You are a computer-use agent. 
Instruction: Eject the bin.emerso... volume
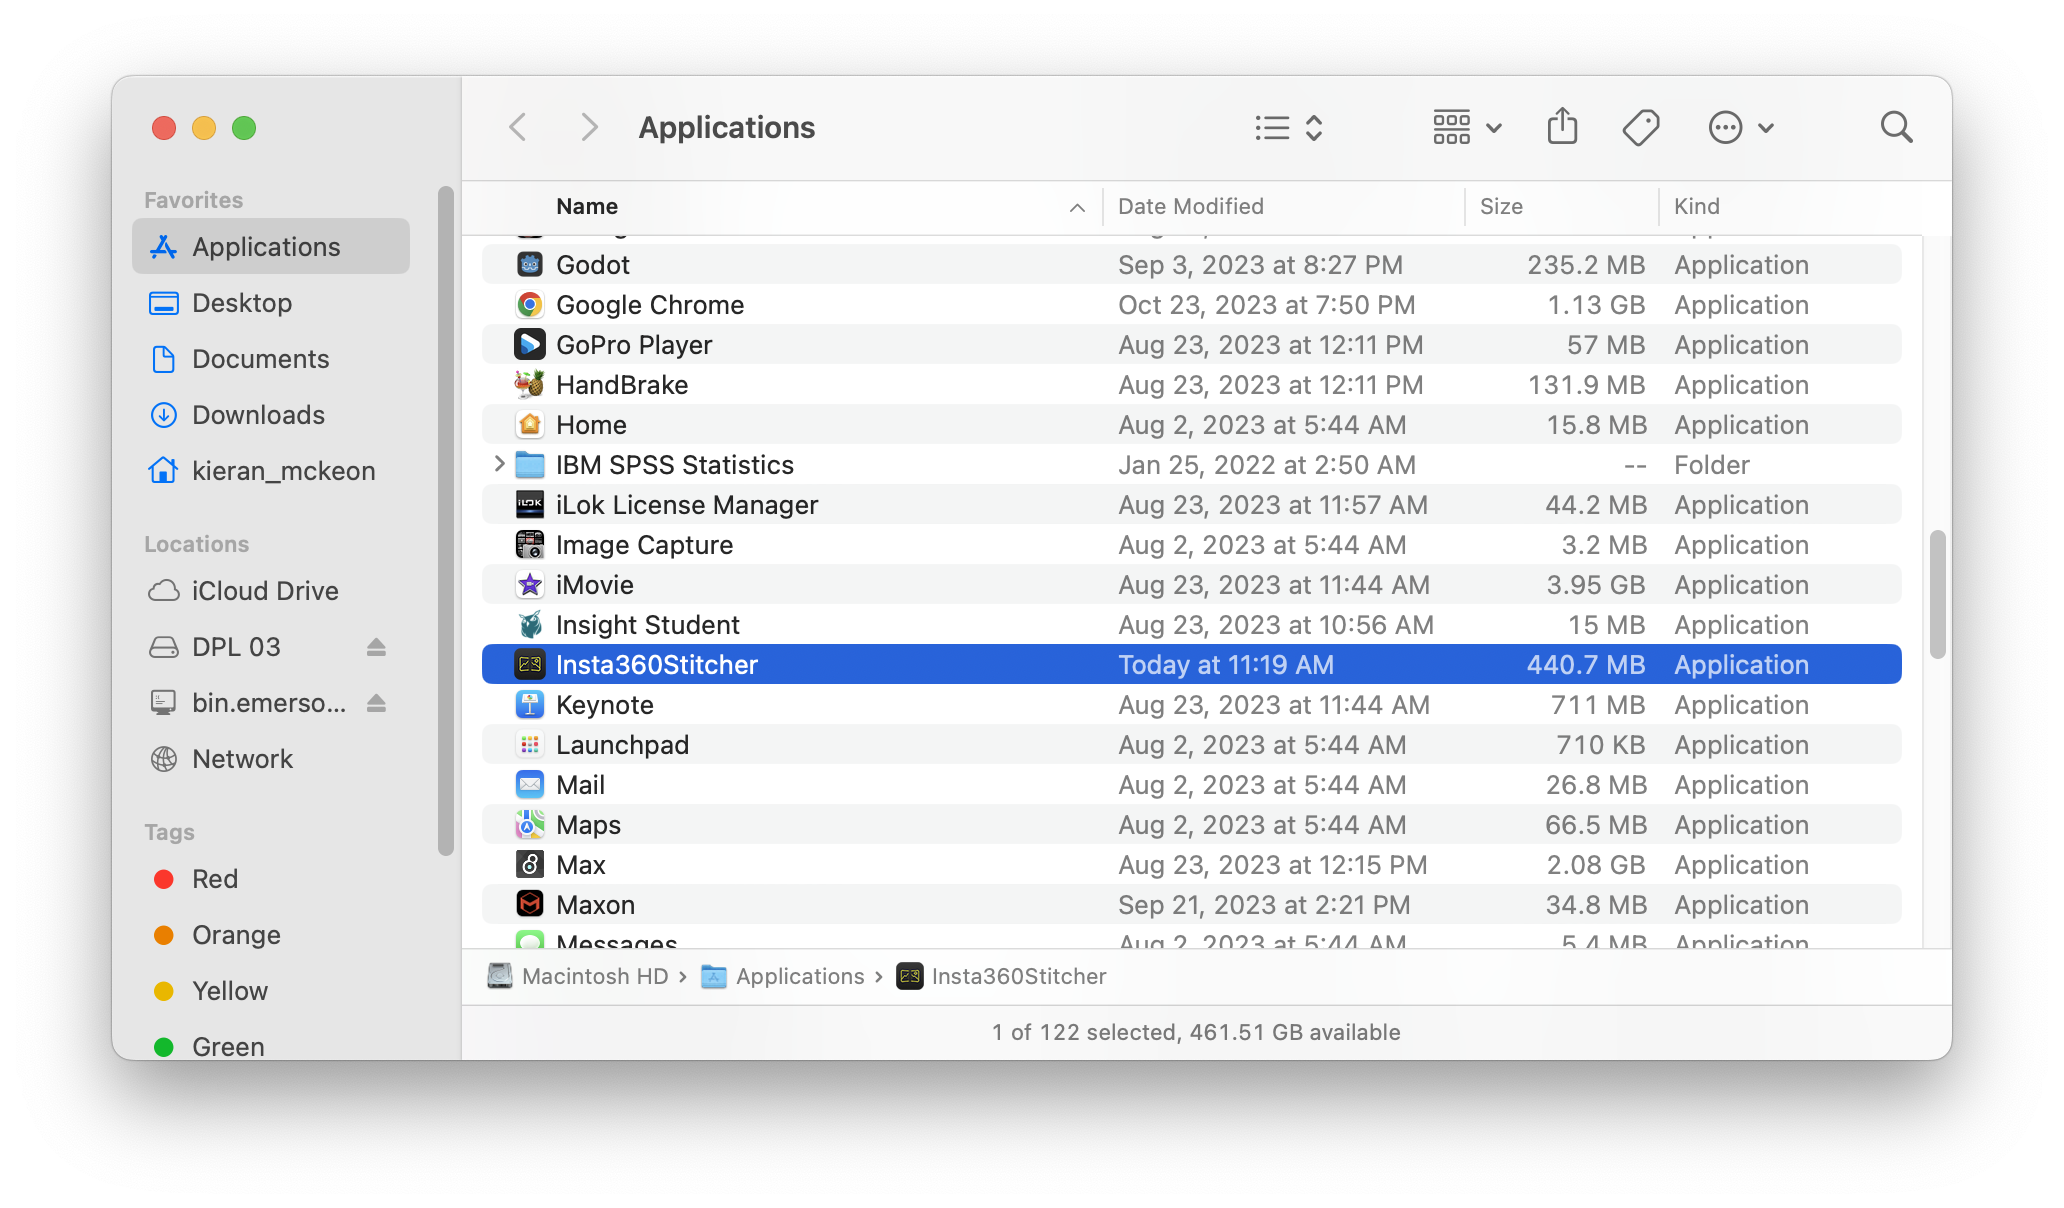376,703
